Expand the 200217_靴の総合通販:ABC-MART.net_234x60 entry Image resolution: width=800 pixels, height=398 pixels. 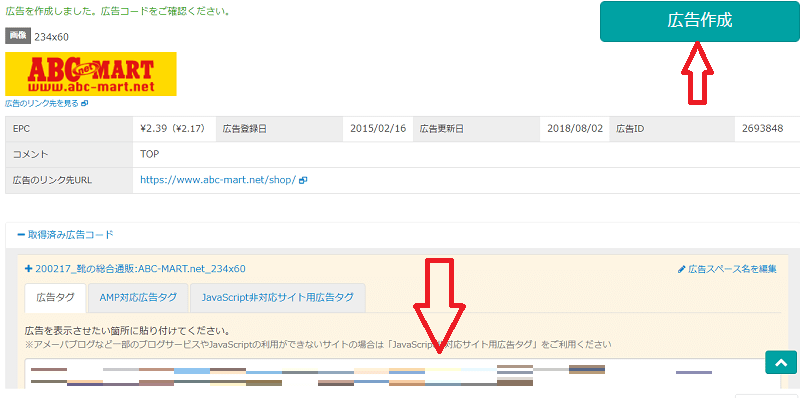pyautogui.click(x=135, y=268)
